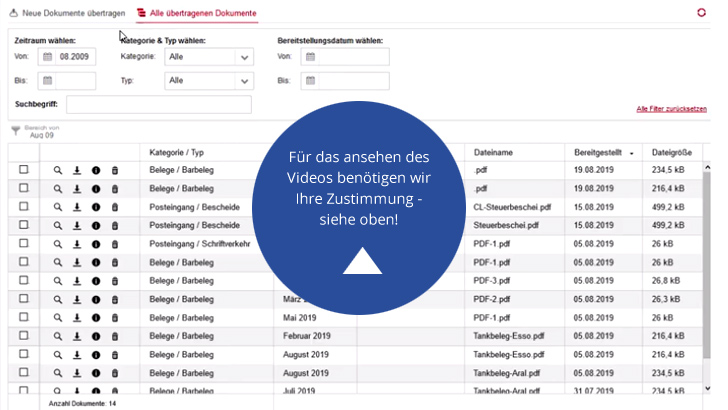Delete the PDF-2.pdf document via trash icon
This screenshot has height=410, width=728.
(x=114, y=298)
